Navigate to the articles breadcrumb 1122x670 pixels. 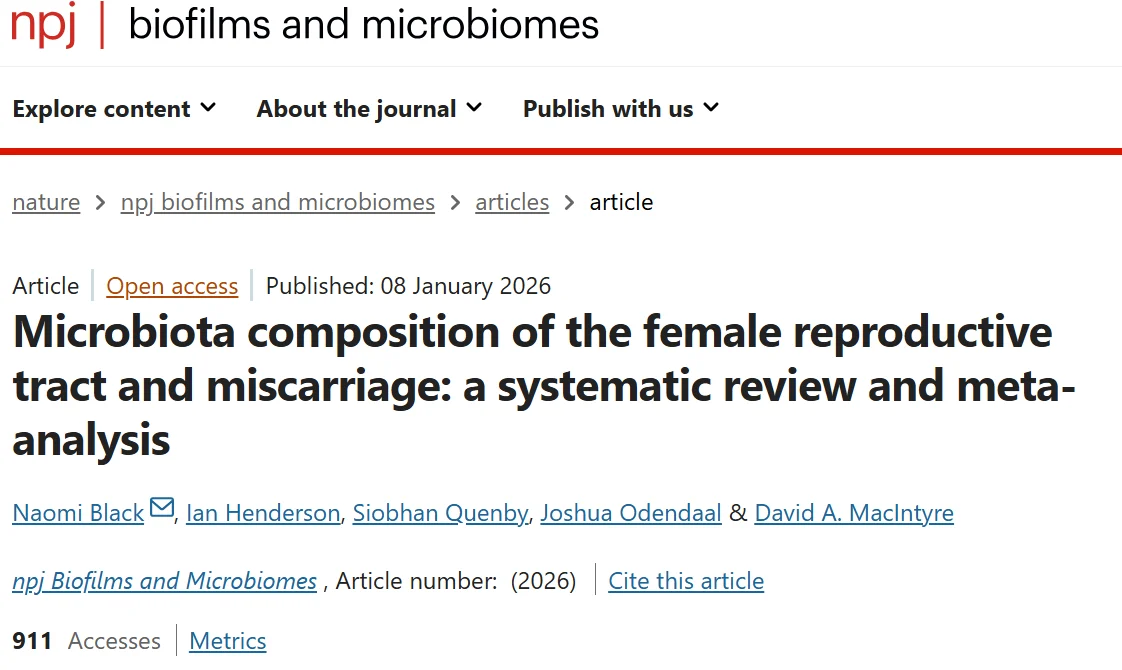512,202
